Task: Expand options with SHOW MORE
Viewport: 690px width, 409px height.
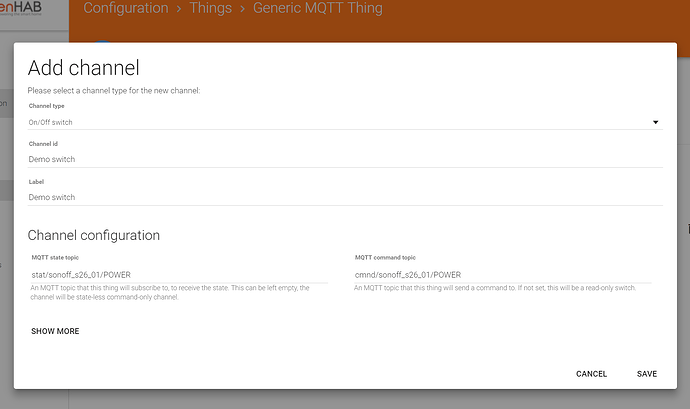Action: click(x=55, y=331)
